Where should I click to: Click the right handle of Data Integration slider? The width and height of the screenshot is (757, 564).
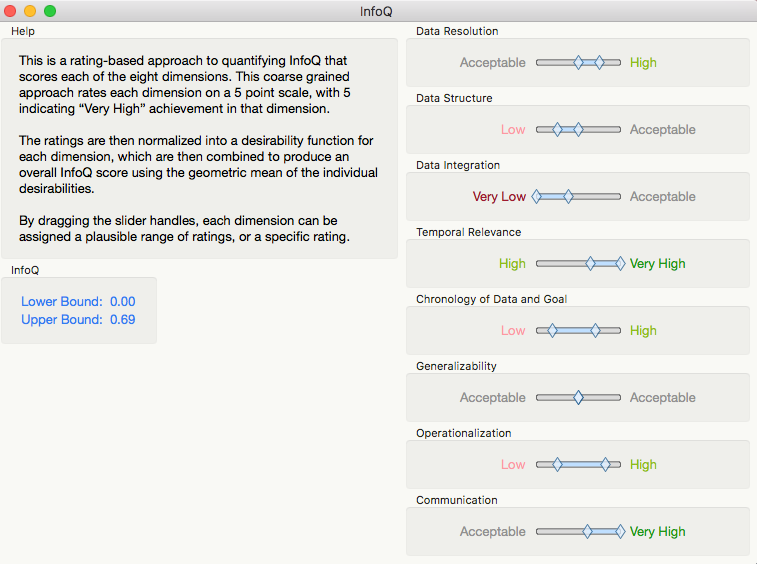tap(568, 196)
